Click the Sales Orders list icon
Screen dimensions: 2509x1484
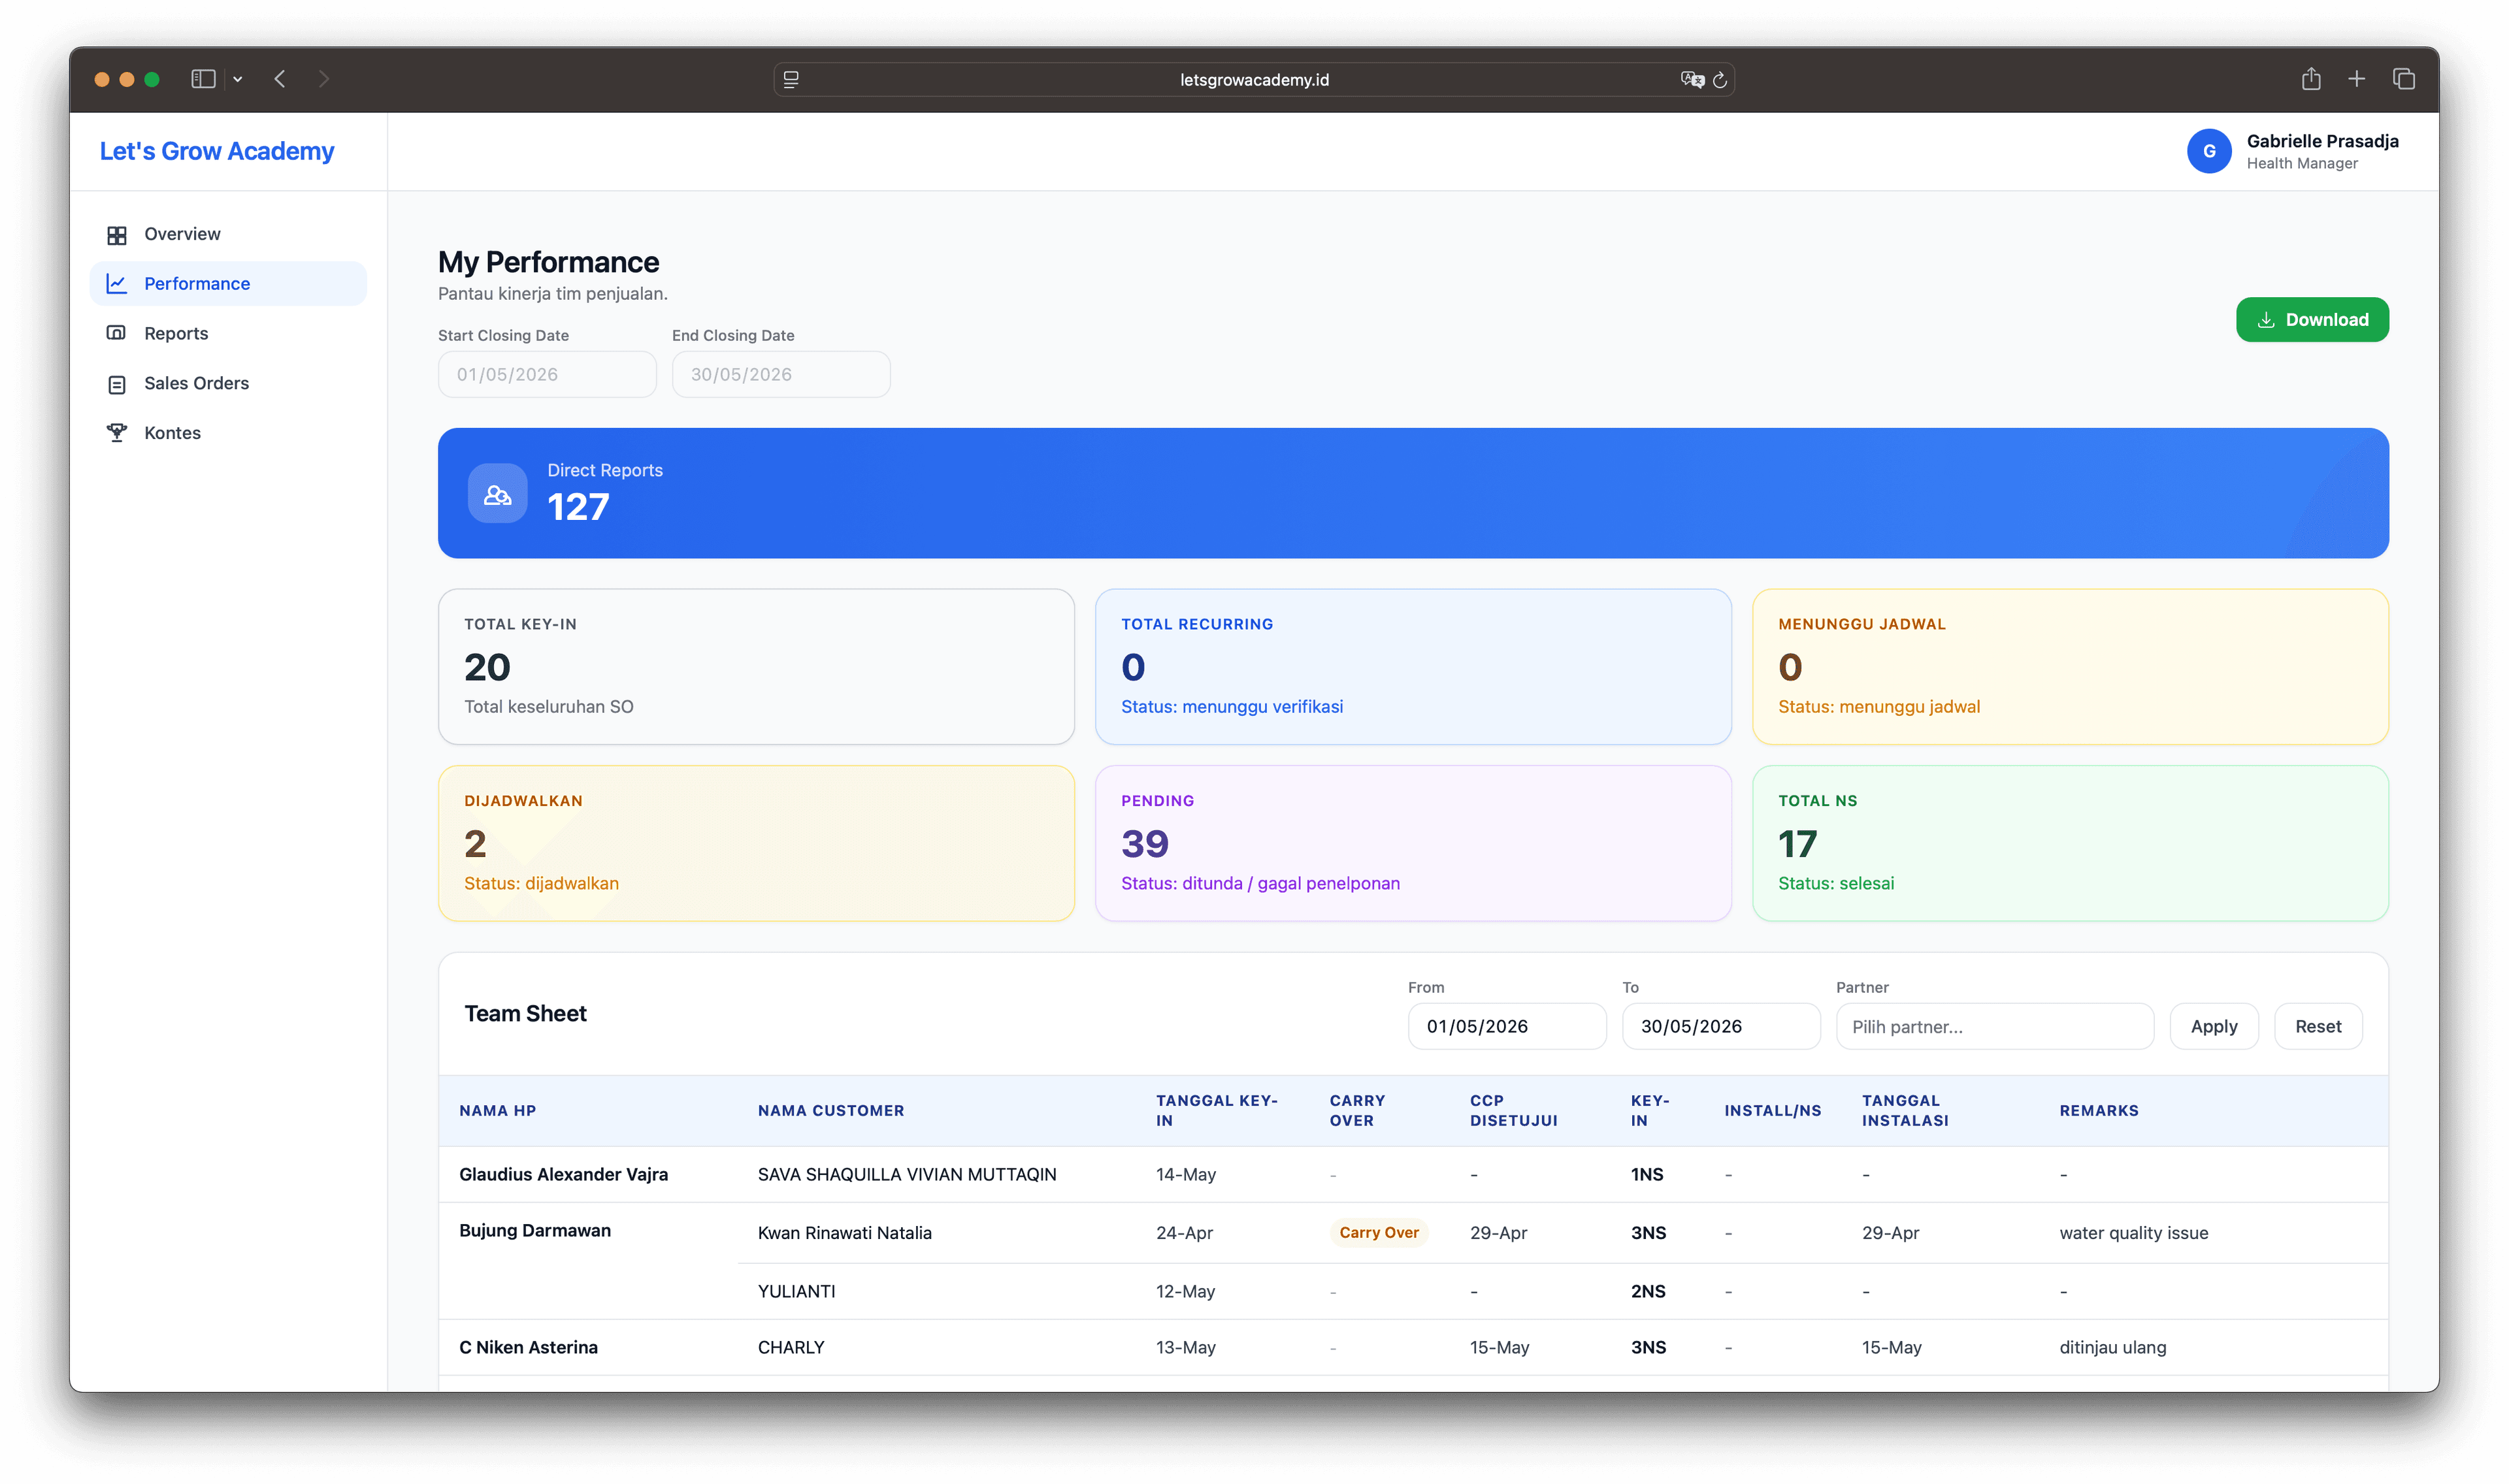[117, 384]
